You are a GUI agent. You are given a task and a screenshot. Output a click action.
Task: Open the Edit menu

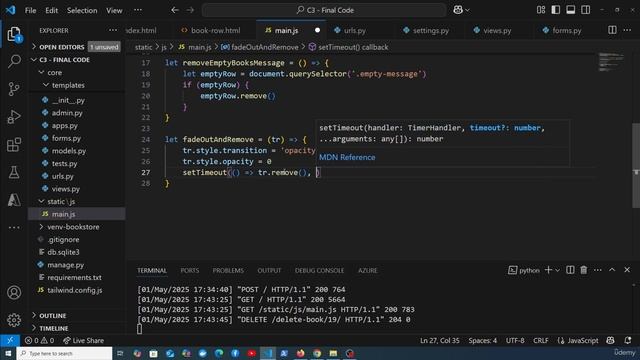point(51,10)
